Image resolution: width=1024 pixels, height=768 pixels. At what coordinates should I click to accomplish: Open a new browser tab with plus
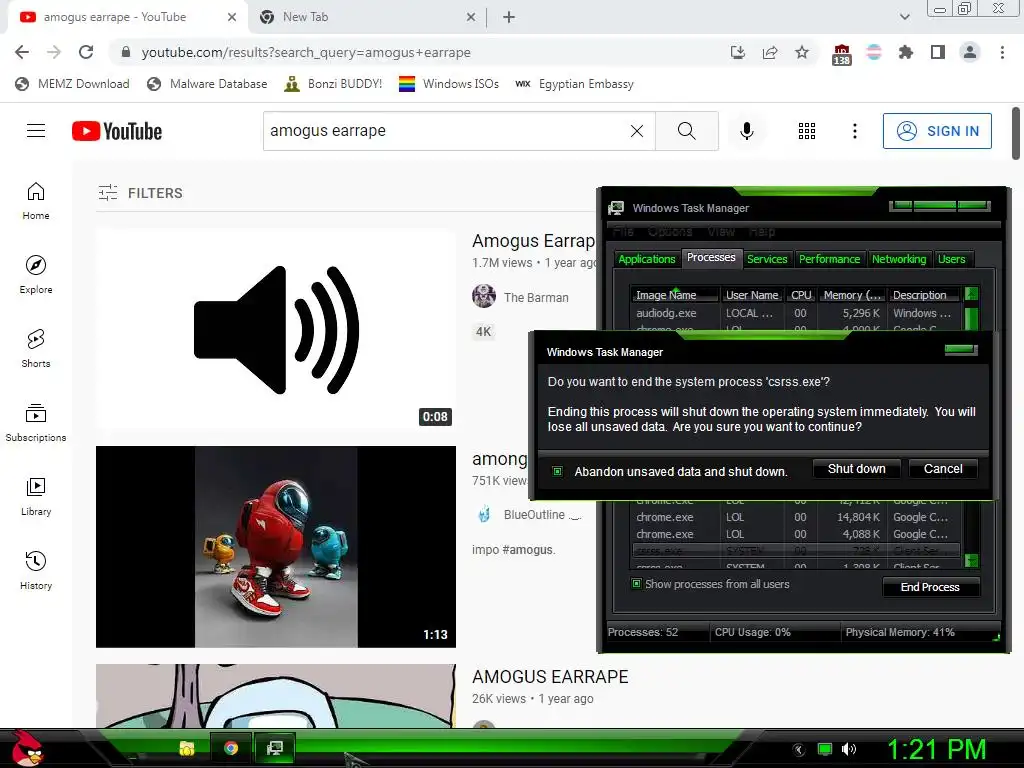(509, 17)
